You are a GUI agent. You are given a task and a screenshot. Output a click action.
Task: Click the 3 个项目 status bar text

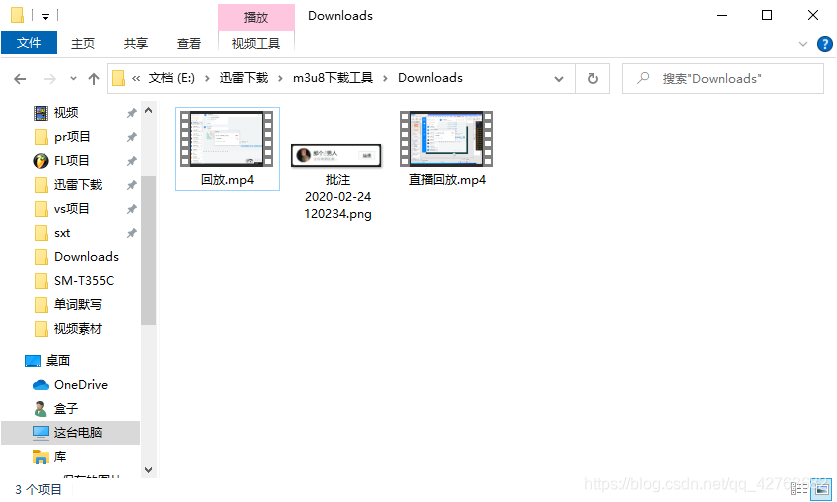38,489
